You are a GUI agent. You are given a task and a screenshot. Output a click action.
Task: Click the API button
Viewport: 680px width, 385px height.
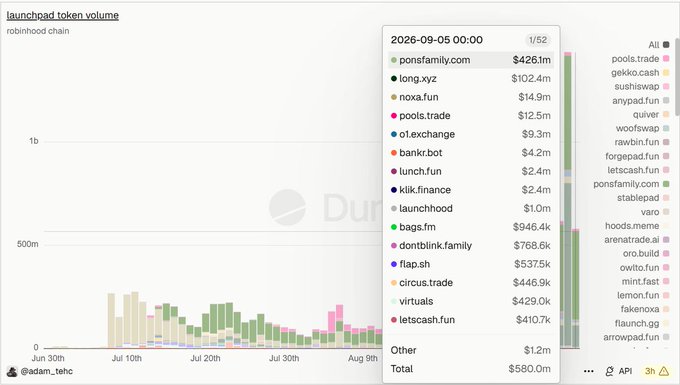[x=618, y=371]
